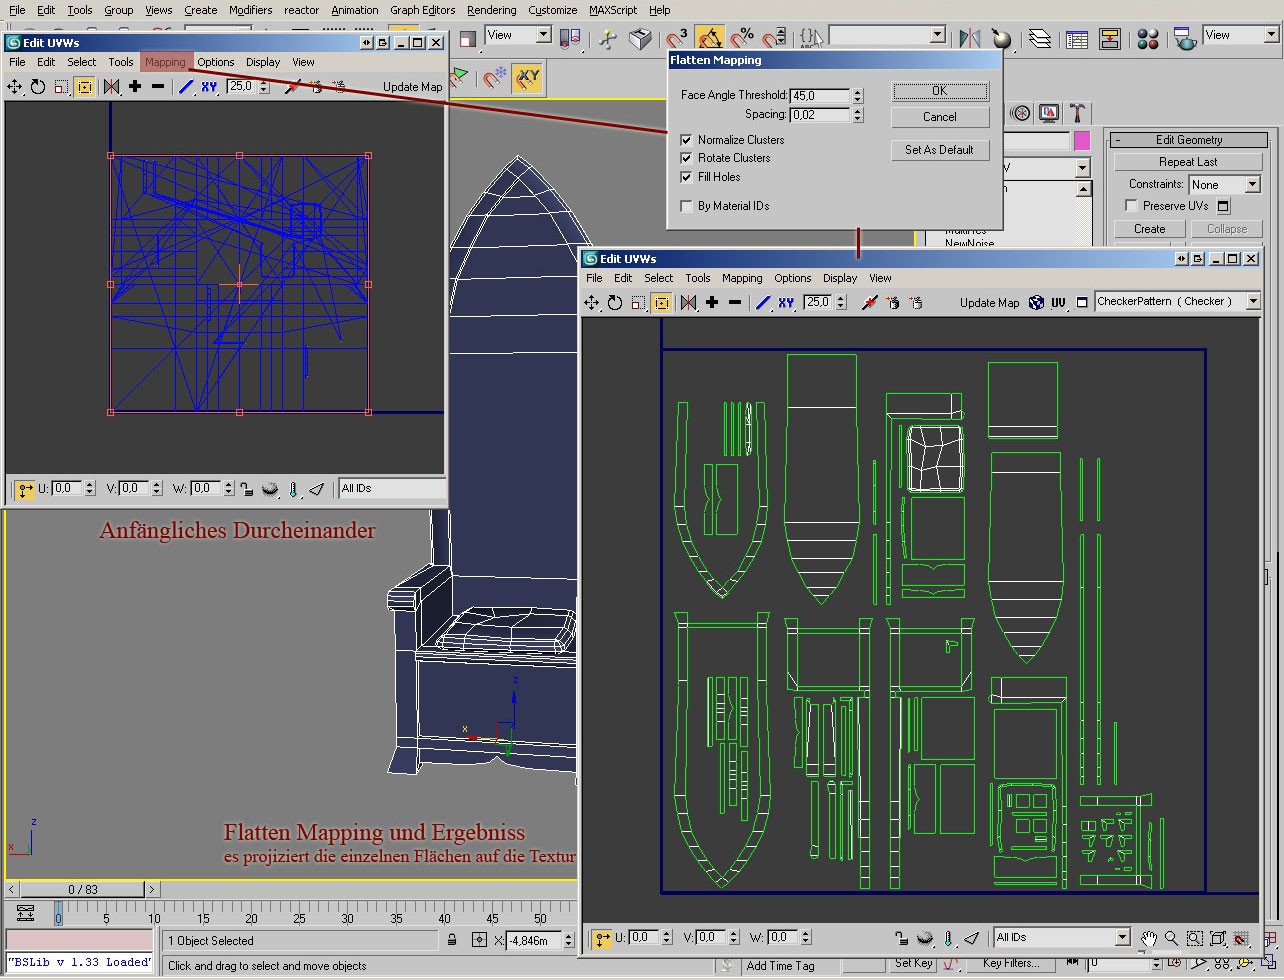
Task: Click the pink object color swatch
Action: click(1082, 141)
